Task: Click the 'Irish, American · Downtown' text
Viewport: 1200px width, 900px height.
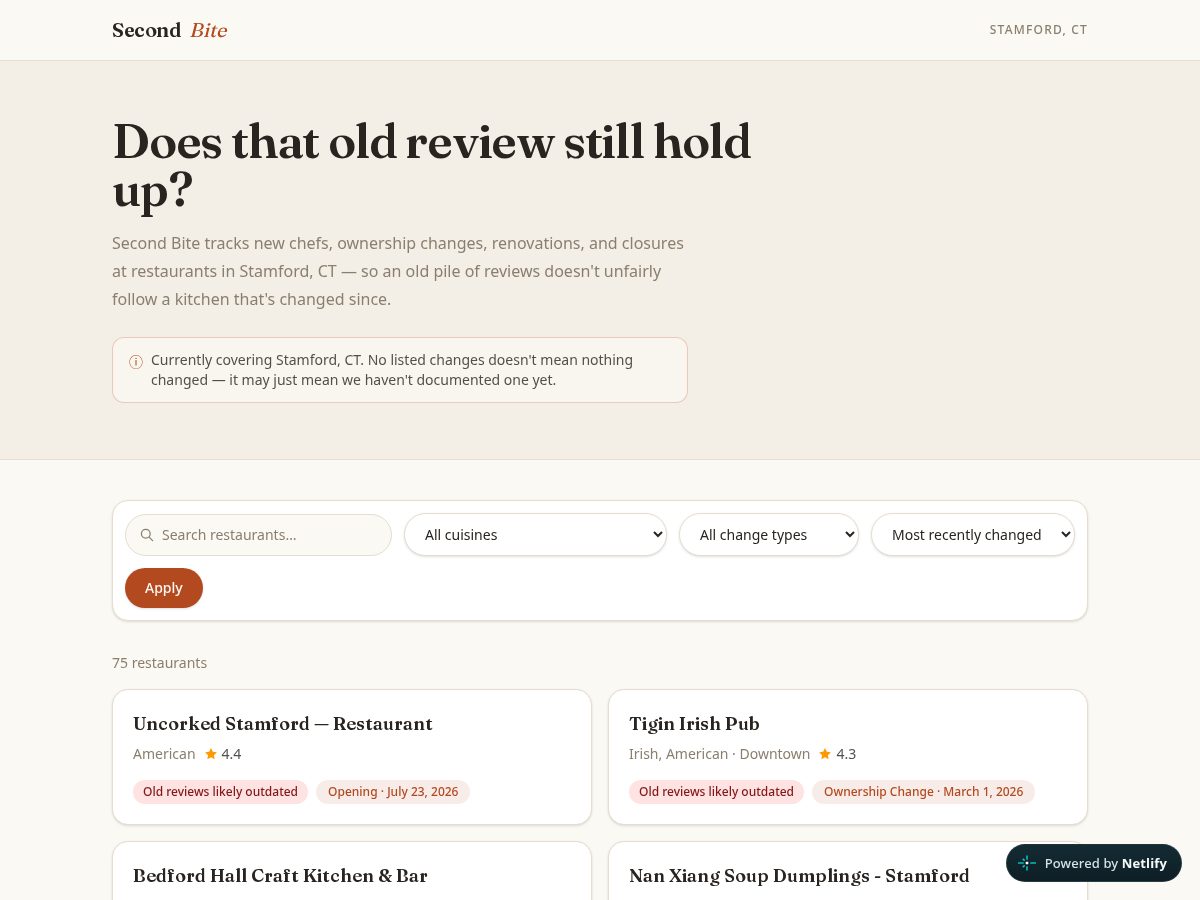Action: click(x=719, y=754)
